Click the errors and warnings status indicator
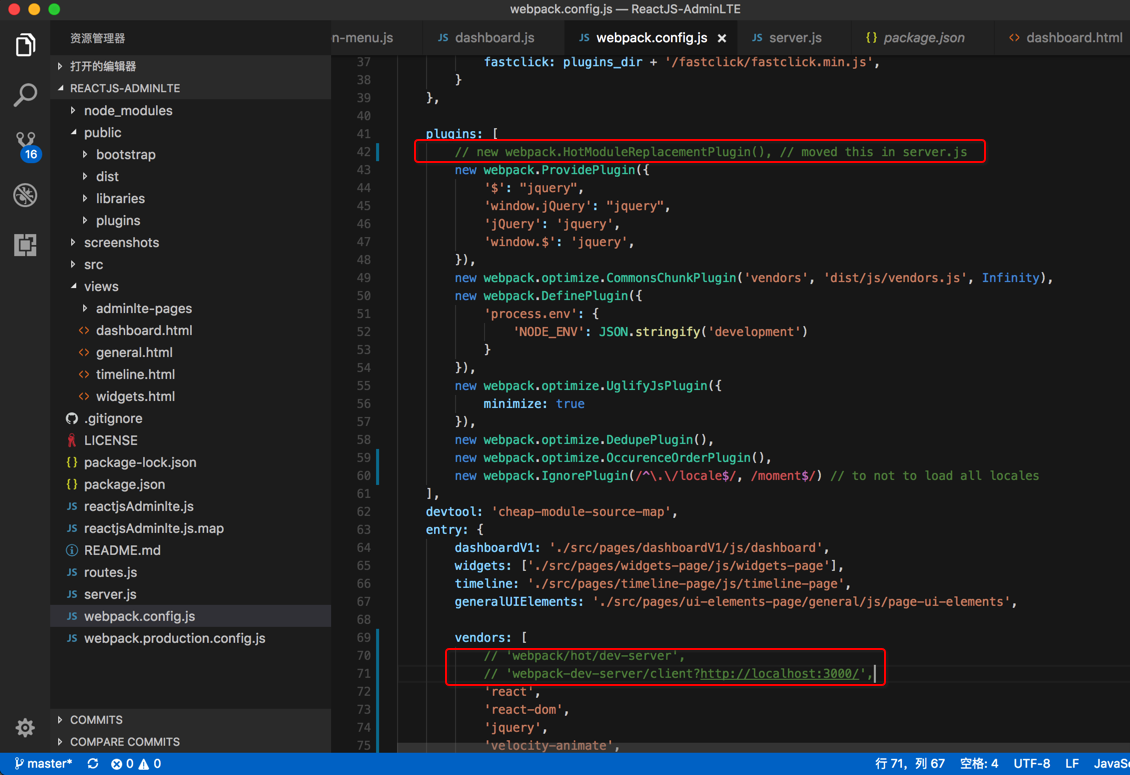 click(x=136, y=764)
